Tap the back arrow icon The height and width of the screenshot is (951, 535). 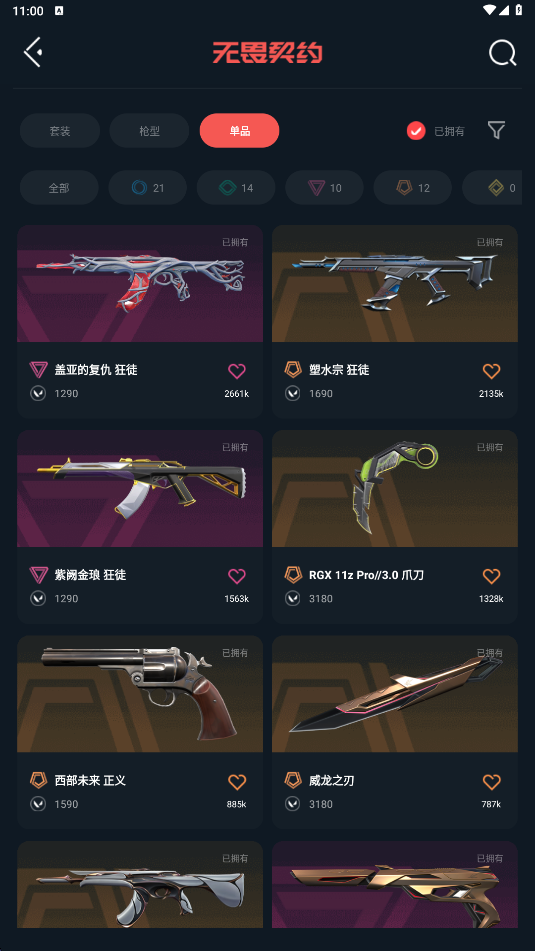tap(33, 52)
